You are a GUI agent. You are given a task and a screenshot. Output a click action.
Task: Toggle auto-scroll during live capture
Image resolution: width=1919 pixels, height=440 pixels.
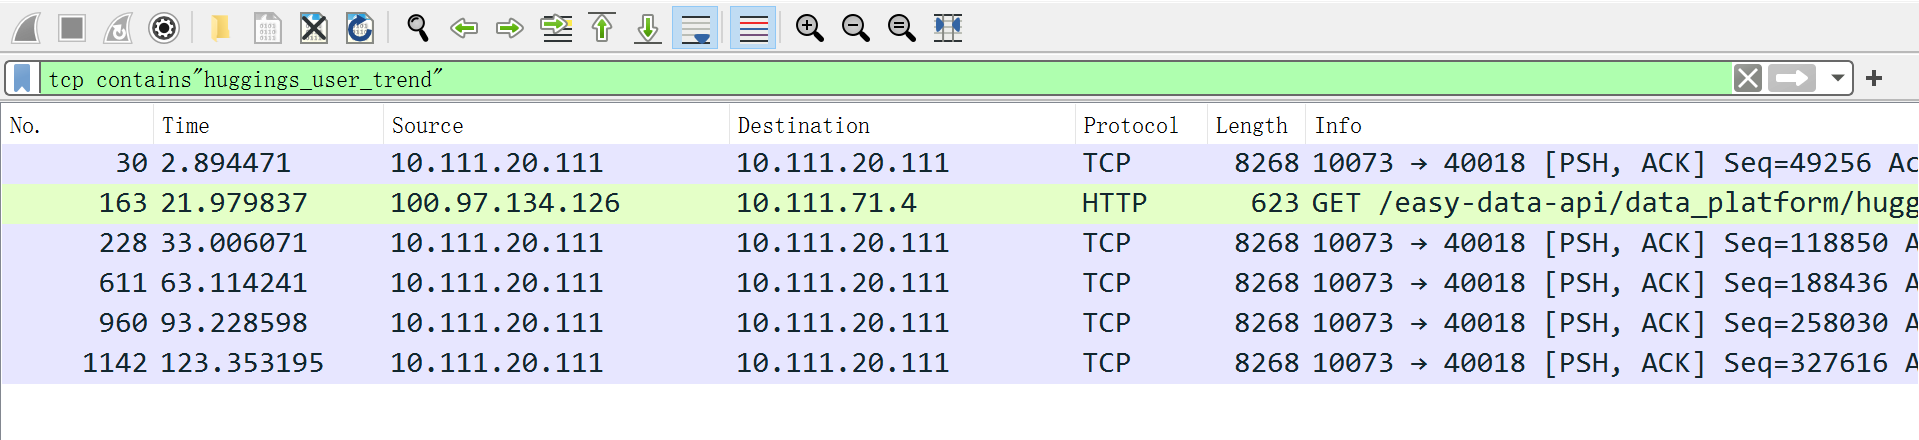(x=695, y=28)
